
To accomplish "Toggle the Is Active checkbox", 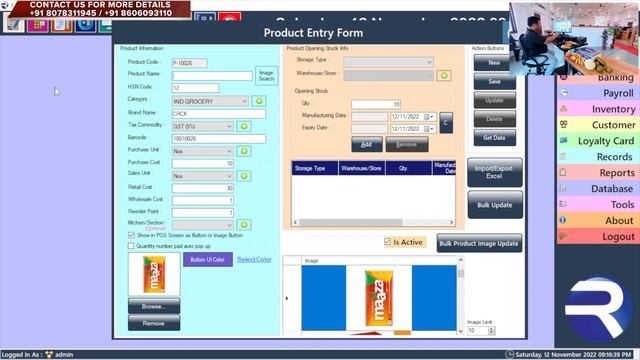I will pos(387,242).
